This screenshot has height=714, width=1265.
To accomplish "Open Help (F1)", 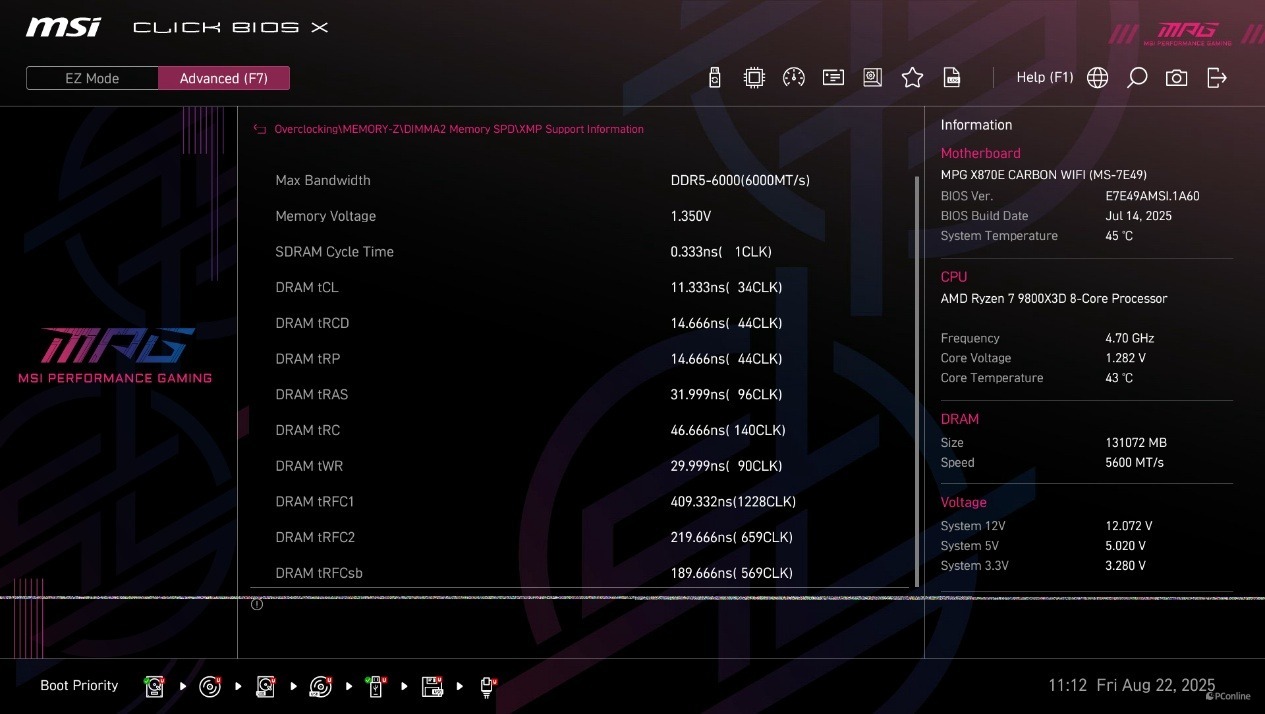I will click(1044, 78).
